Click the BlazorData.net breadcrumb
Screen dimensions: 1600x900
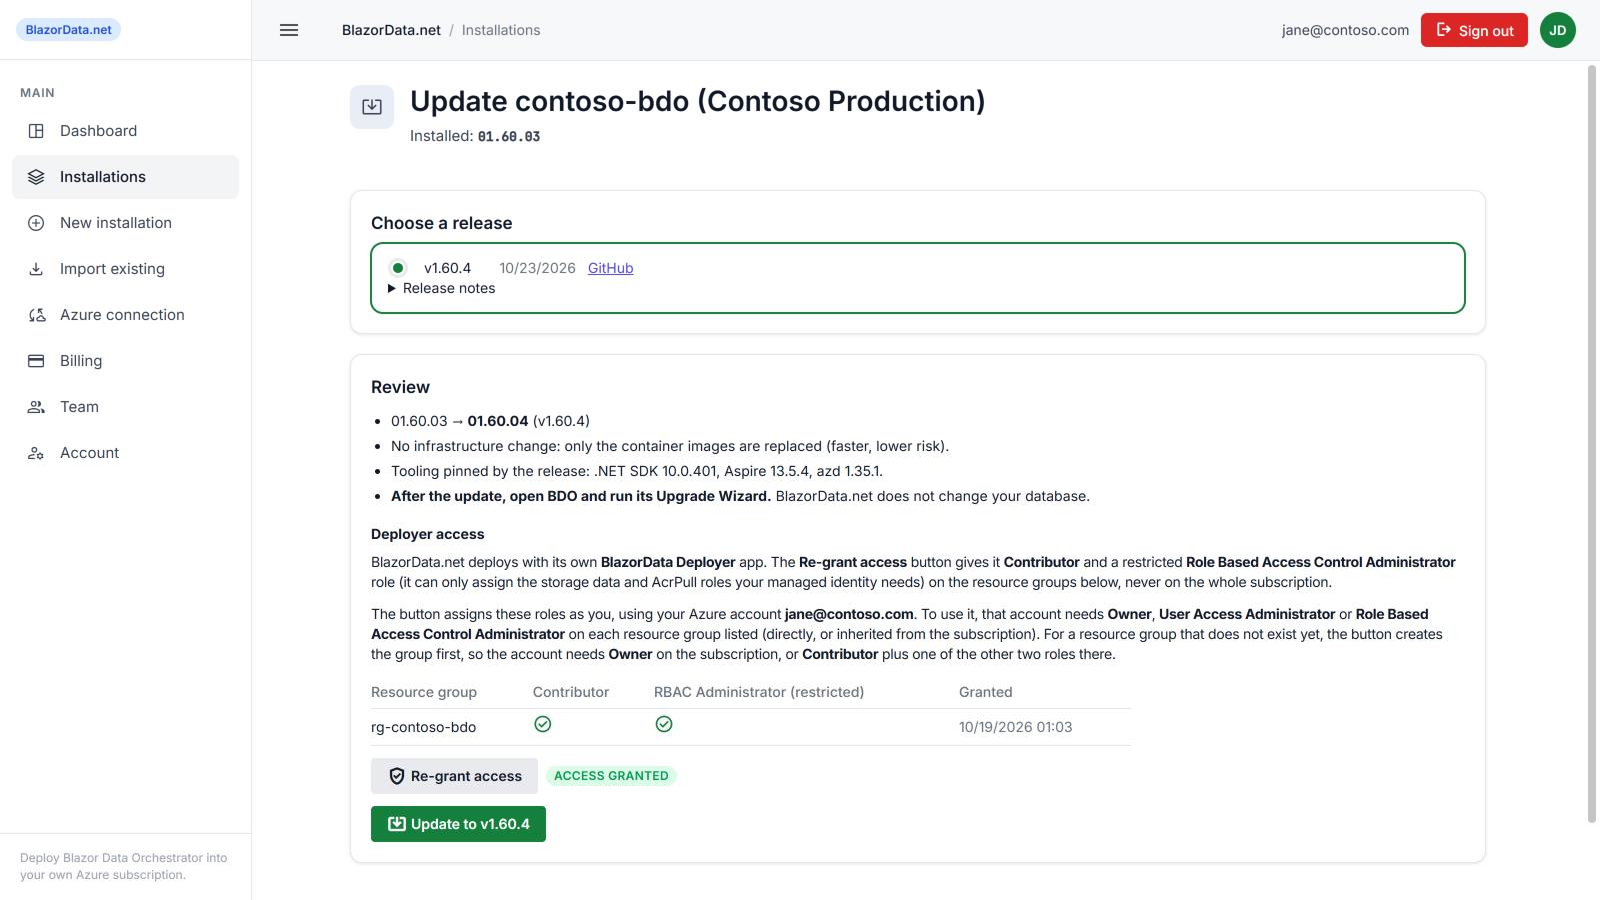[x=391, y=30]
